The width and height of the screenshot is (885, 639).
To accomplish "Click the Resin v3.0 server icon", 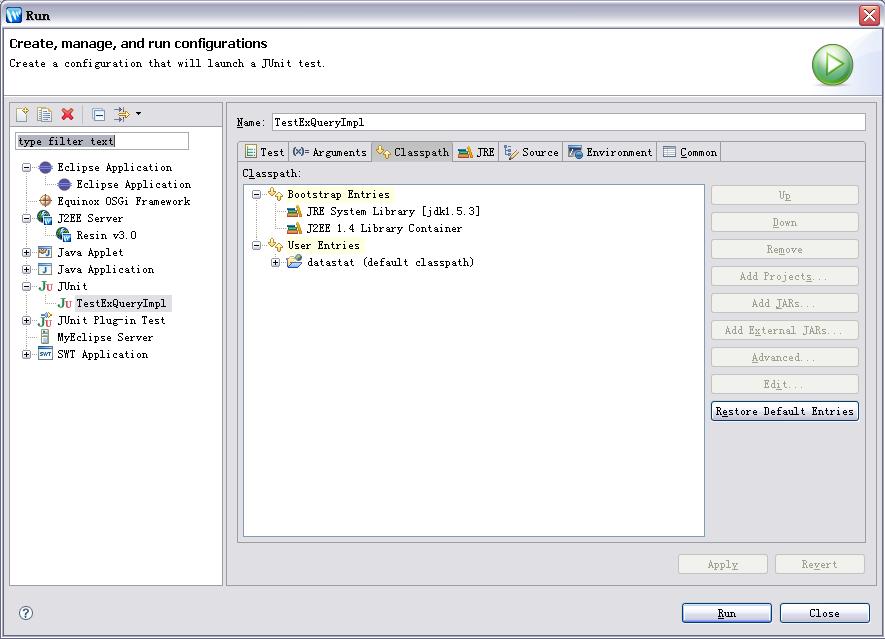I will point(64,235).
